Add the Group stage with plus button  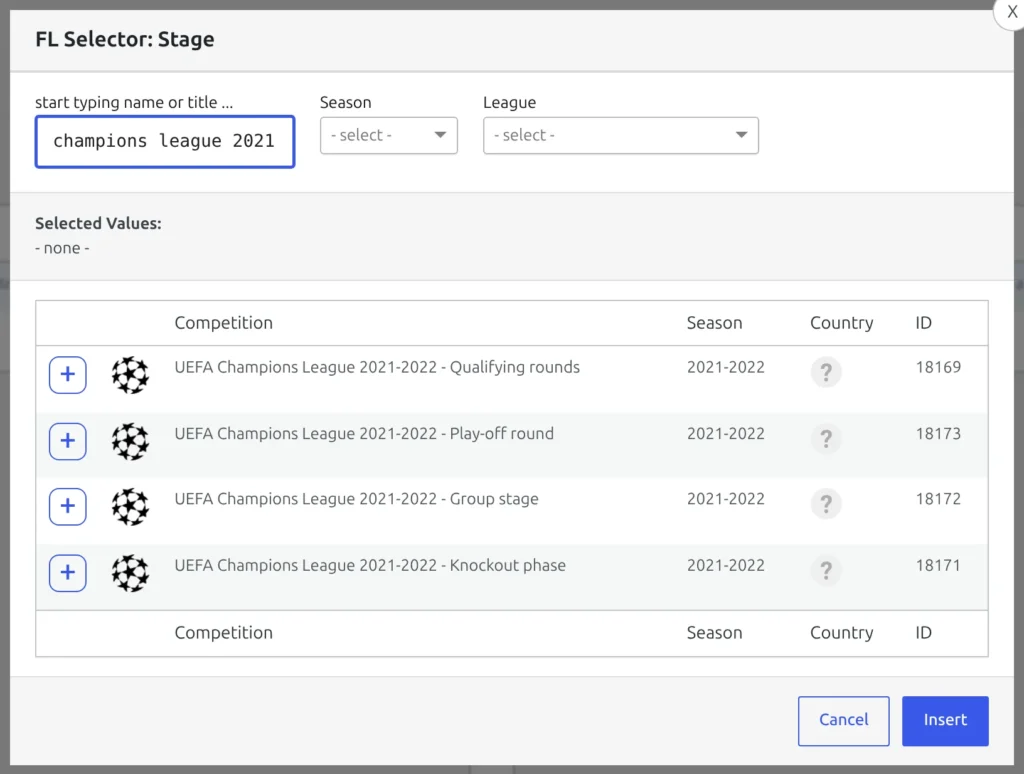[x=67, y=506]
